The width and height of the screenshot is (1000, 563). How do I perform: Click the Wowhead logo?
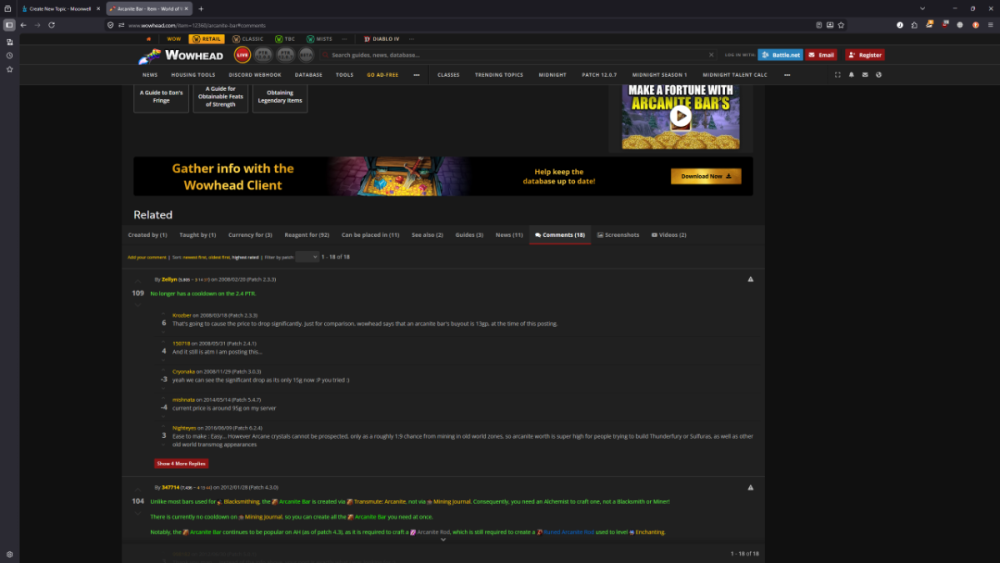181,56
